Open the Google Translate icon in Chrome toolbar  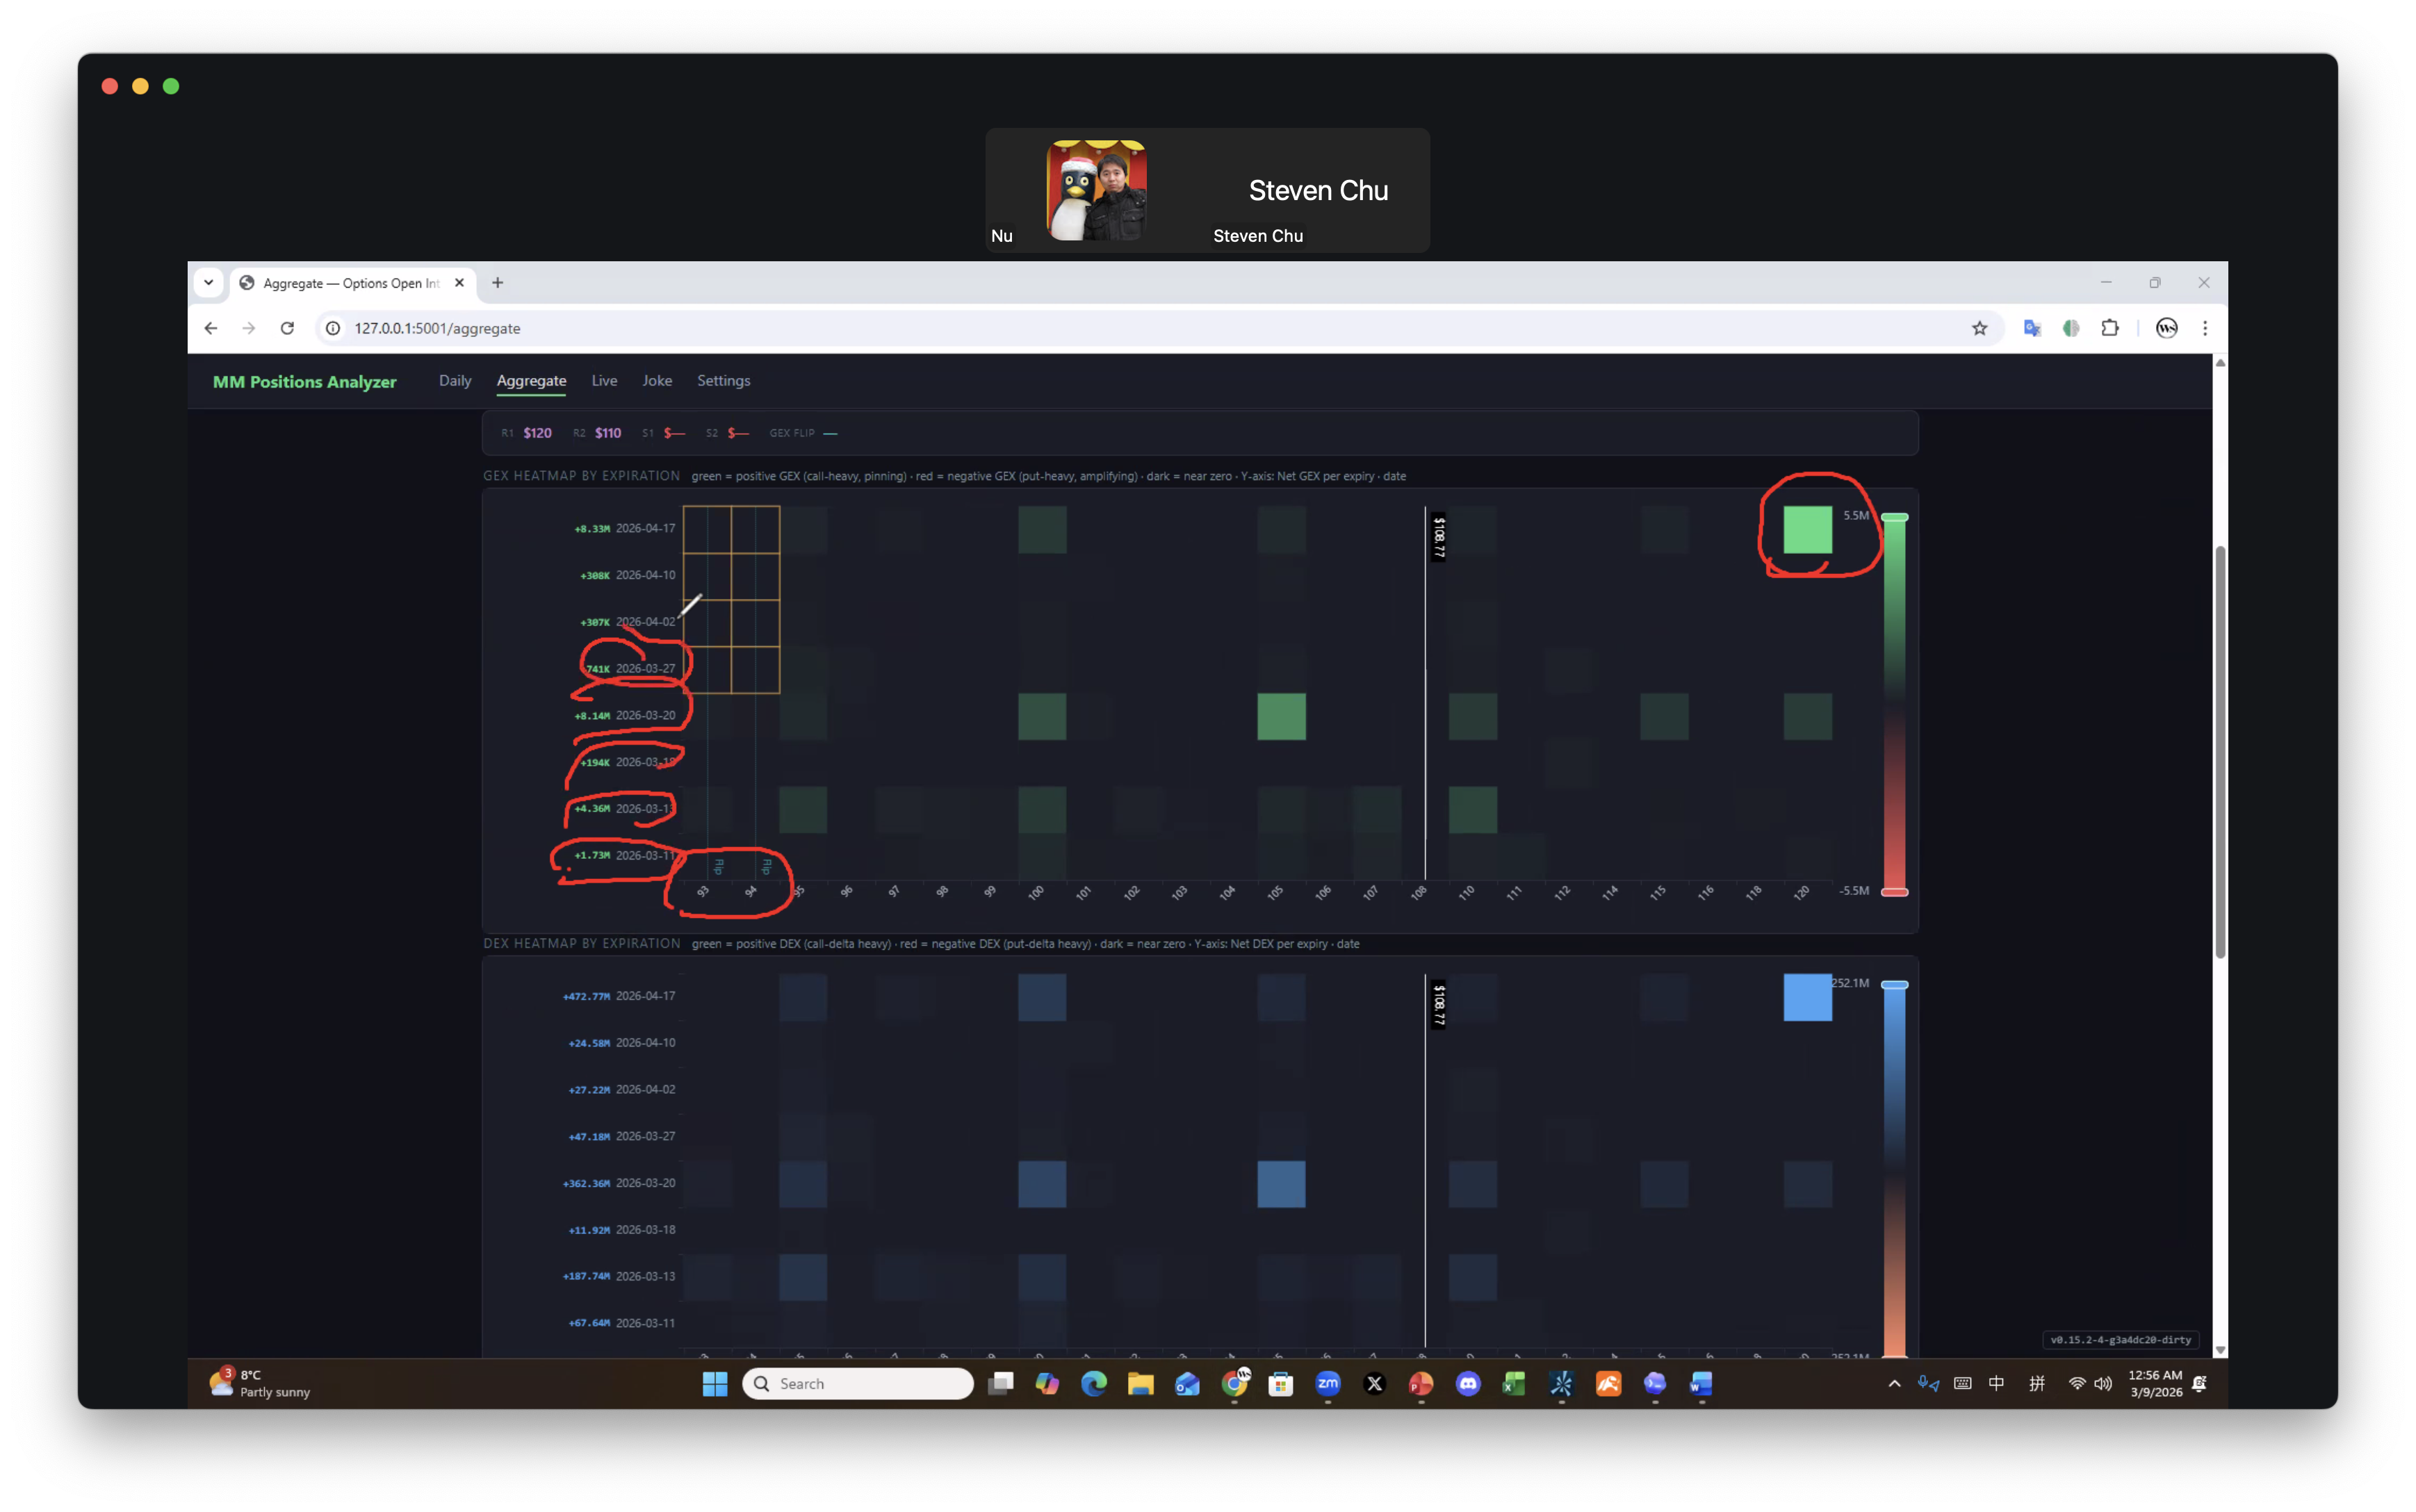tap(2031, 328)
